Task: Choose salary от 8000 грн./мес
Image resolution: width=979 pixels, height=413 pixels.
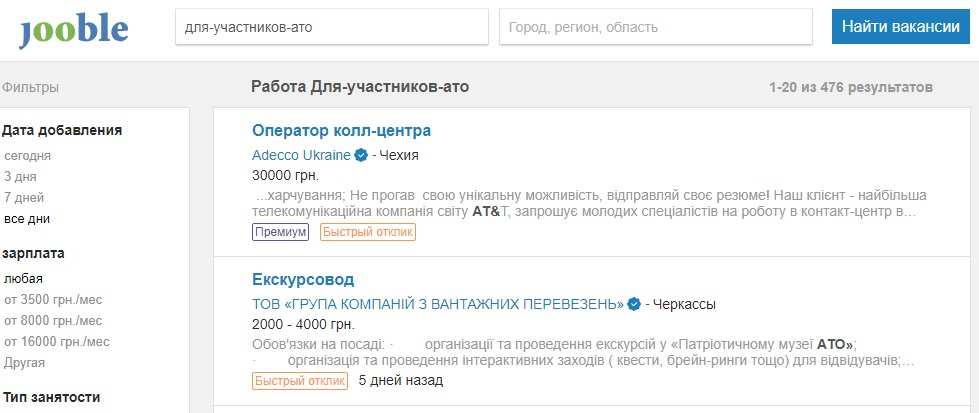Action: pos(53,321)
